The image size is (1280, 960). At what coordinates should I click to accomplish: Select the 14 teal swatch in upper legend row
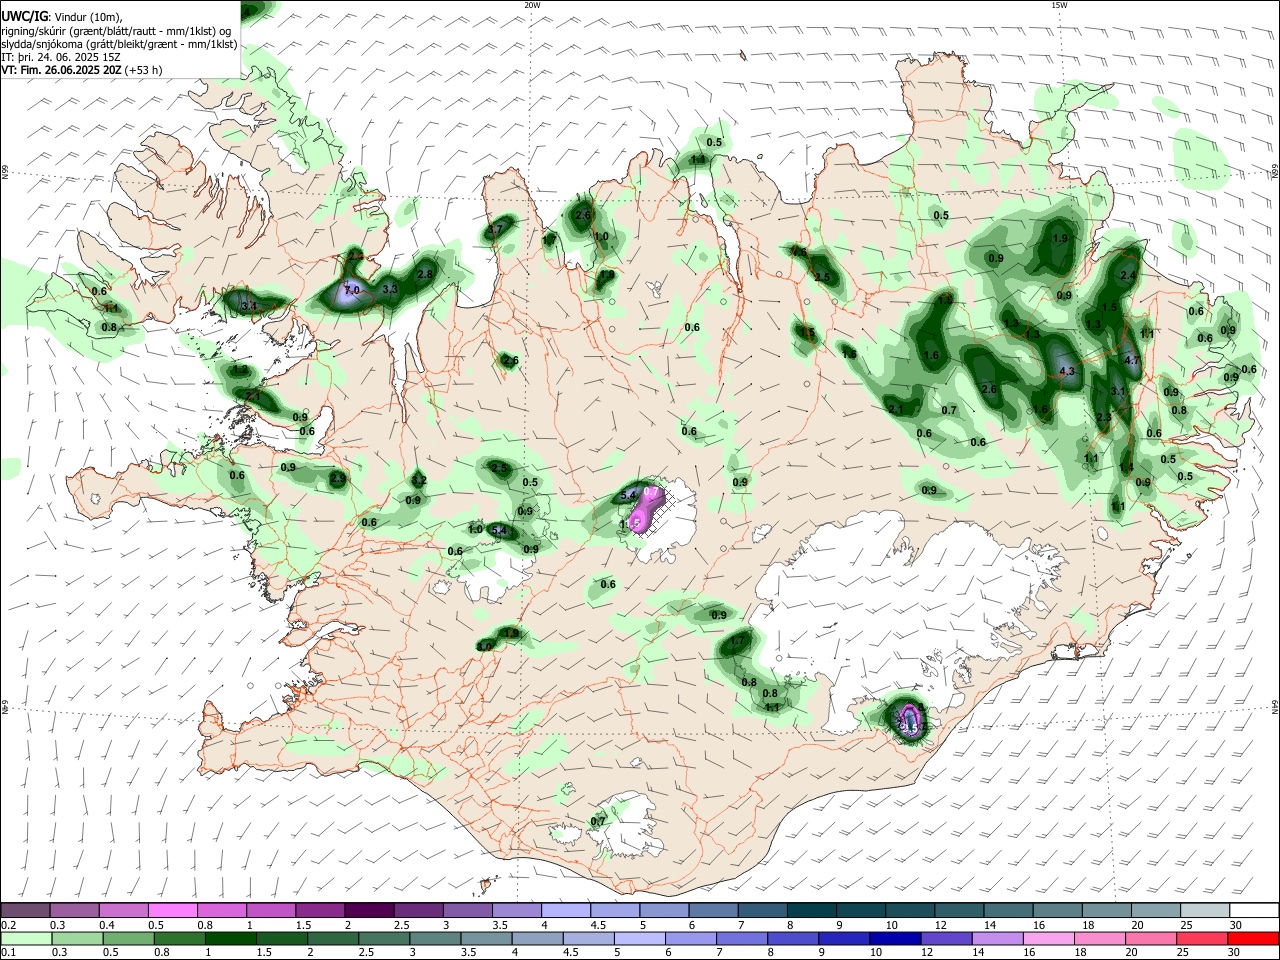[1007, 910]
